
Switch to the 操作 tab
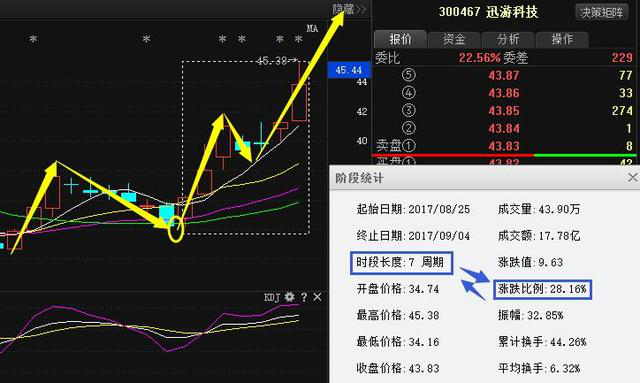[x=562, y=39]
